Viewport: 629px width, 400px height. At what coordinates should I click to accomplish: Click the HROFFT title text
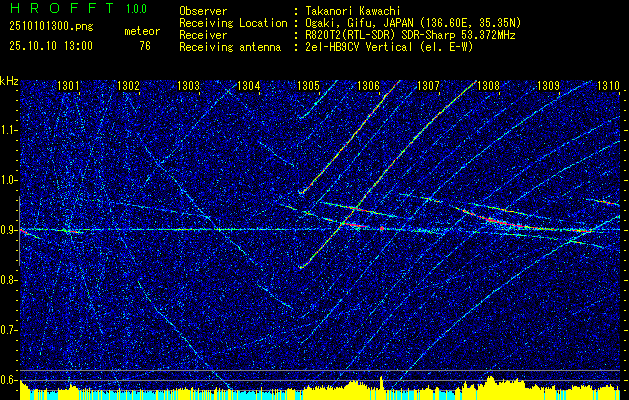[x=62, y=8]
